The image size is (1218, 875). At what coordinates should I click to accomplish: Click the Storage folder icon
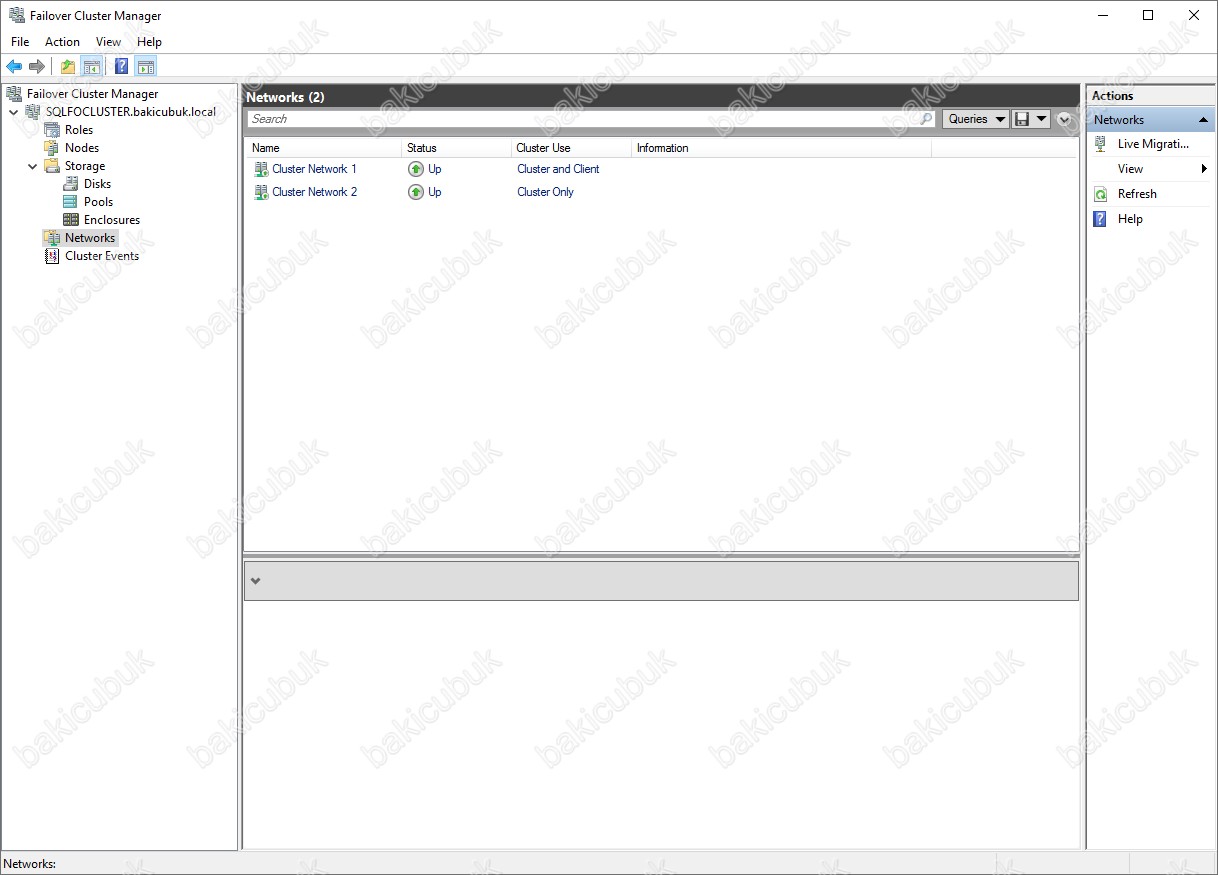(x=52, y=166)
